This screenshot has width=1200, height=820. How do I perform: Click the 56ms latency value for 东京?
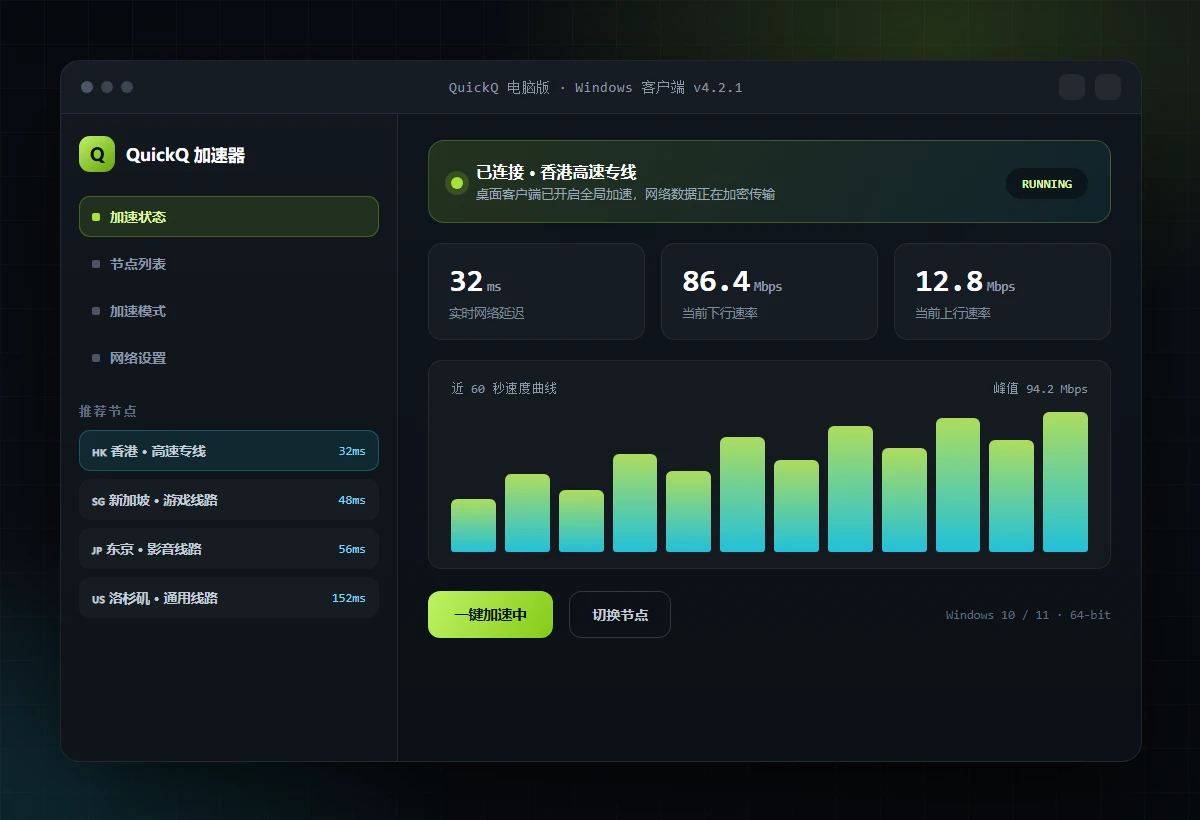coord(352,549)
